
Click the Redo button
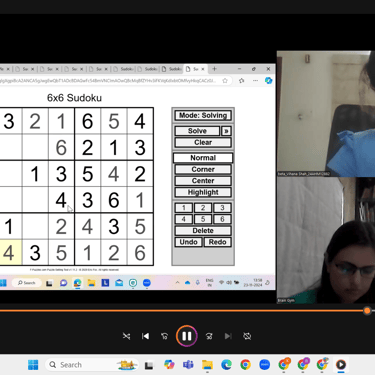click(217, 242)
